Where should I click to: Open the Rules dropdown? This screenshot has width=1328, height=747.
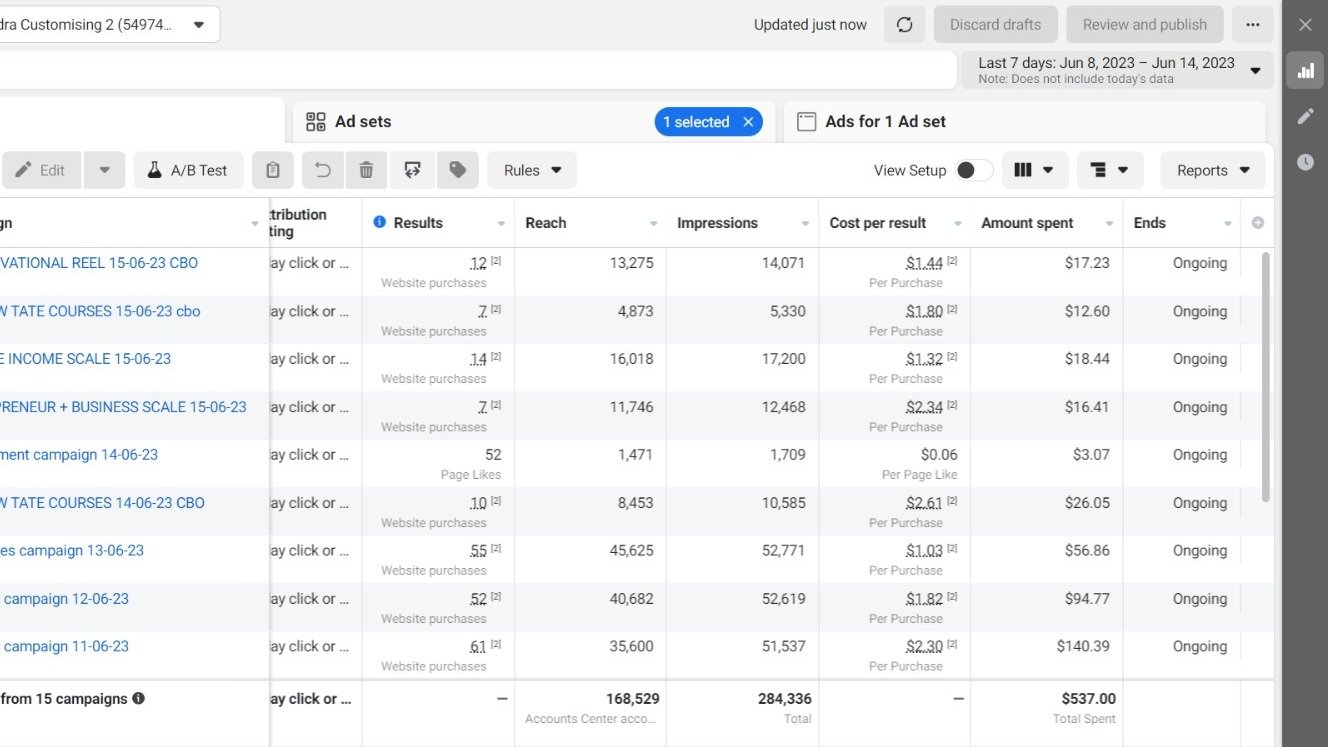click(531, 170)
